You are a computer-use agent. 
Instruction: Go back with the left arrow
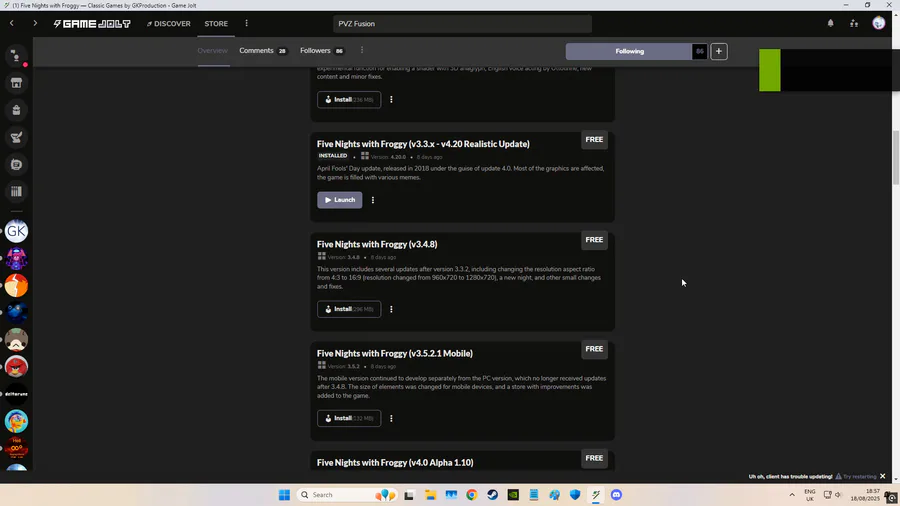[11, 24]
